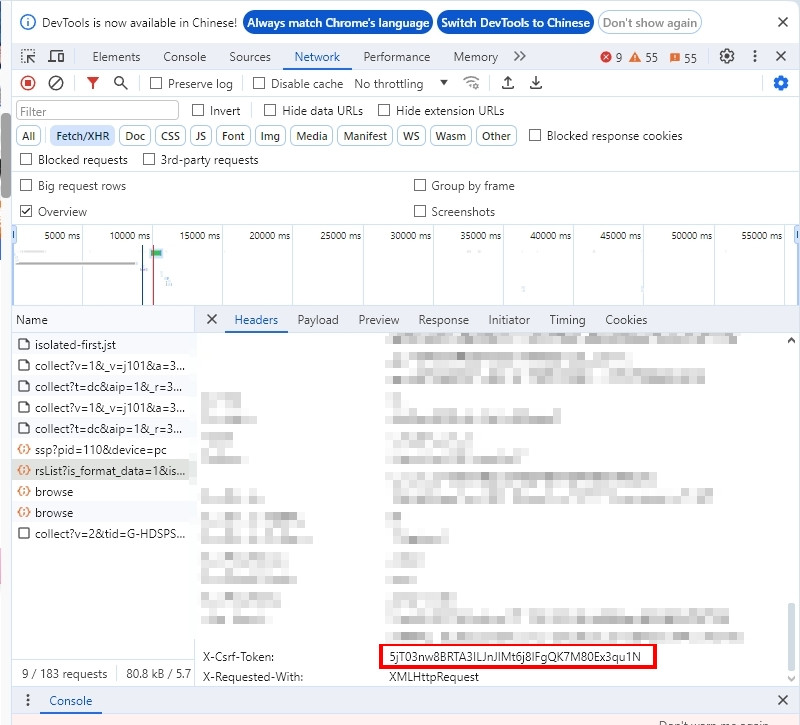Import HAR file upload icon

pos(508,83)
